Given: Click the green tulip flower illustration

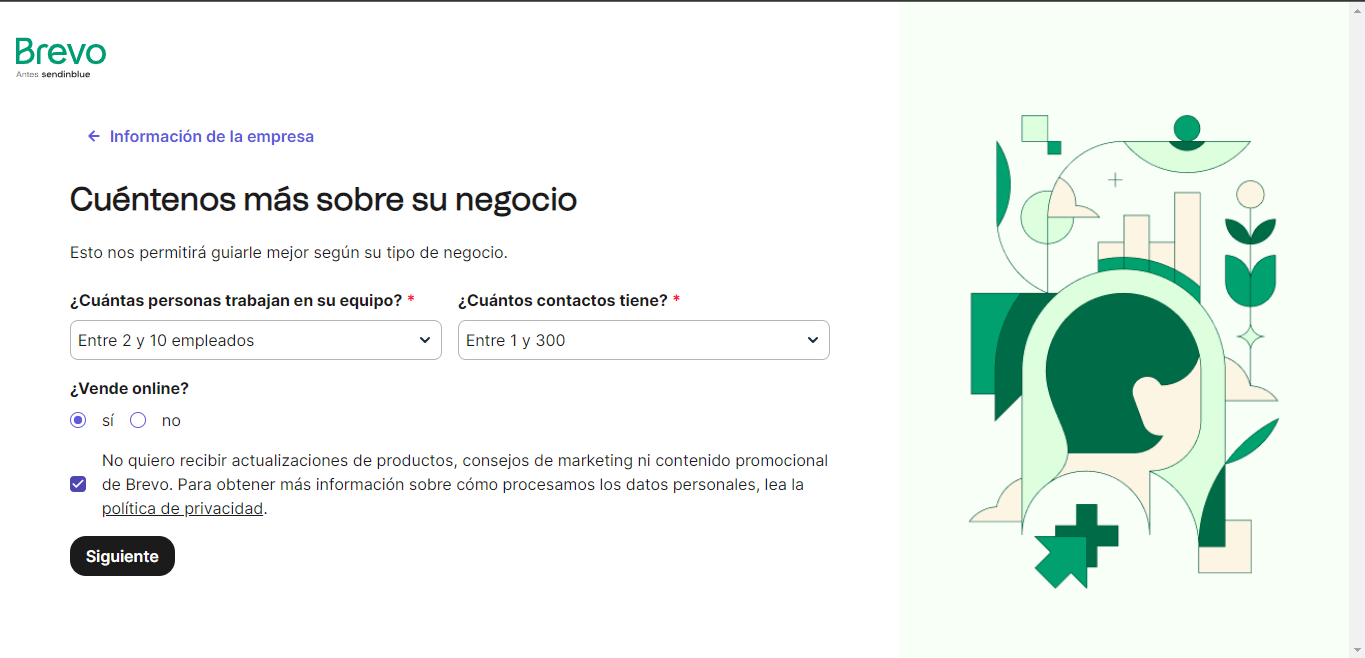Looking at the screenshot, I should pos(1250,260).
